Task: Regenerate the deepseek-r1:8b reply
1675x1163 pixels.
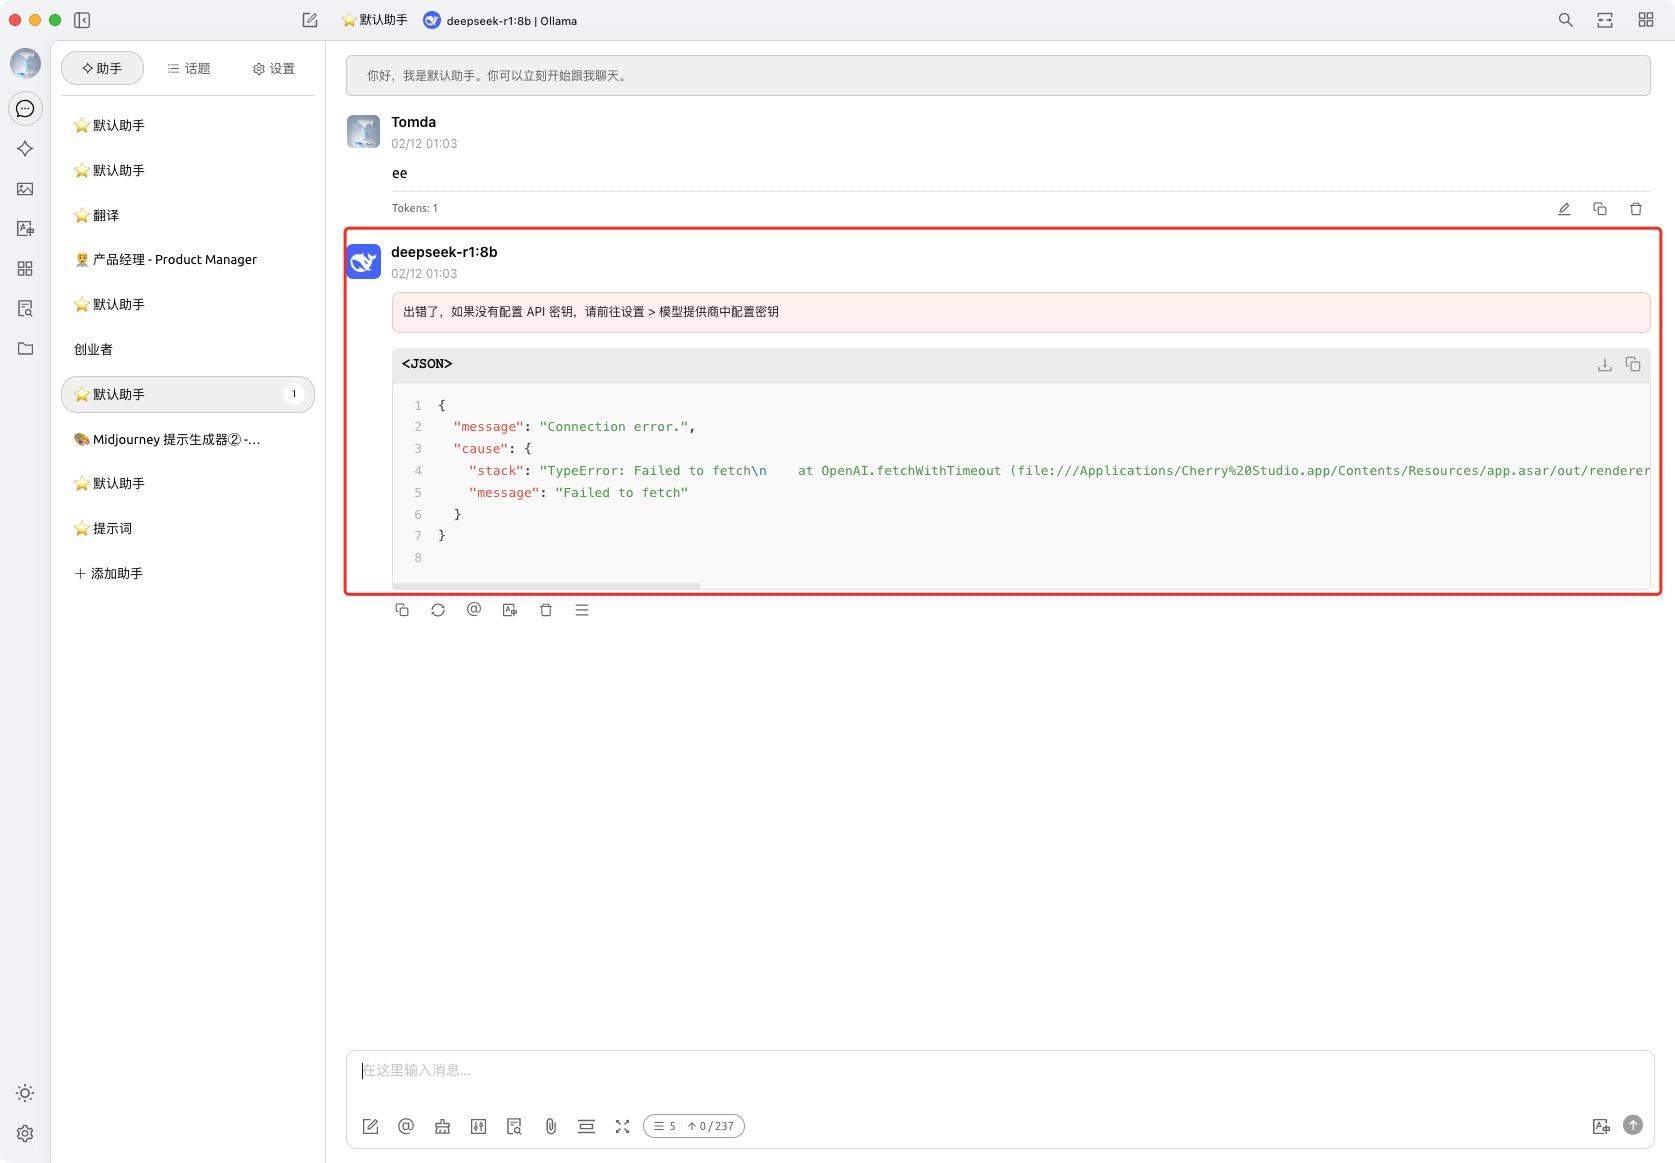Action: (x=438, y=610)
